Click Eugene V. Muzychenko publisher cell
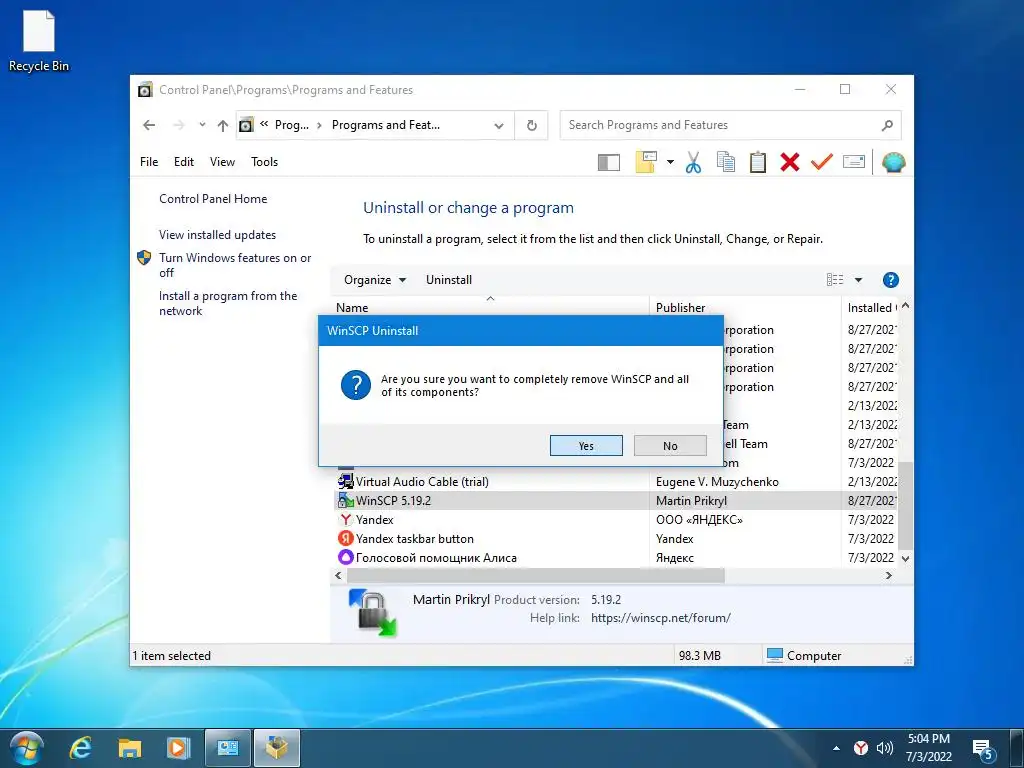The height and width of the screenshot is (768, 1024). click(x=717, y=482)
